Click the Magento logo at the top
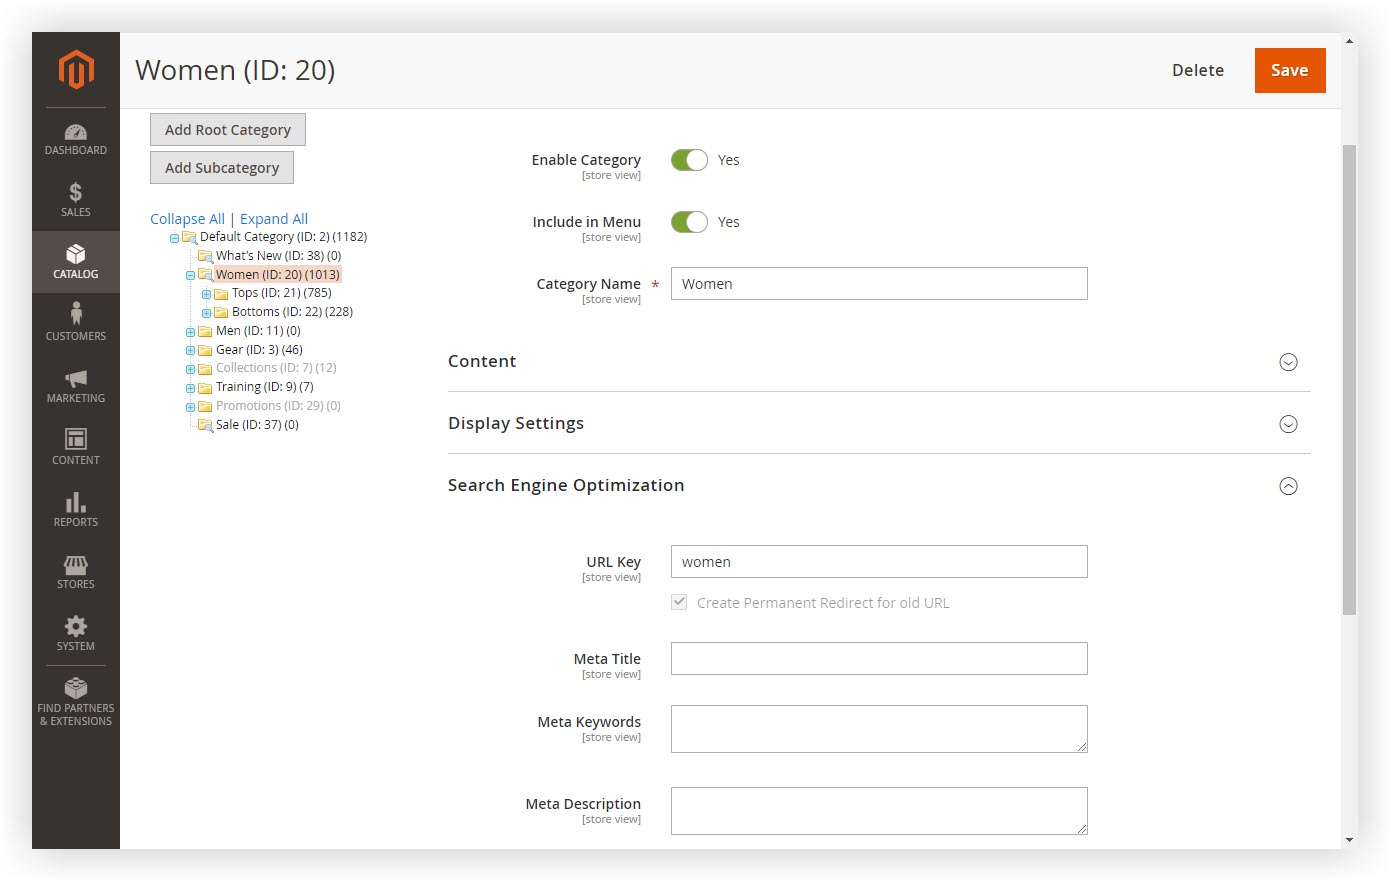Image resolution: width=1391 pixels, height=882 pixels. 75,70
